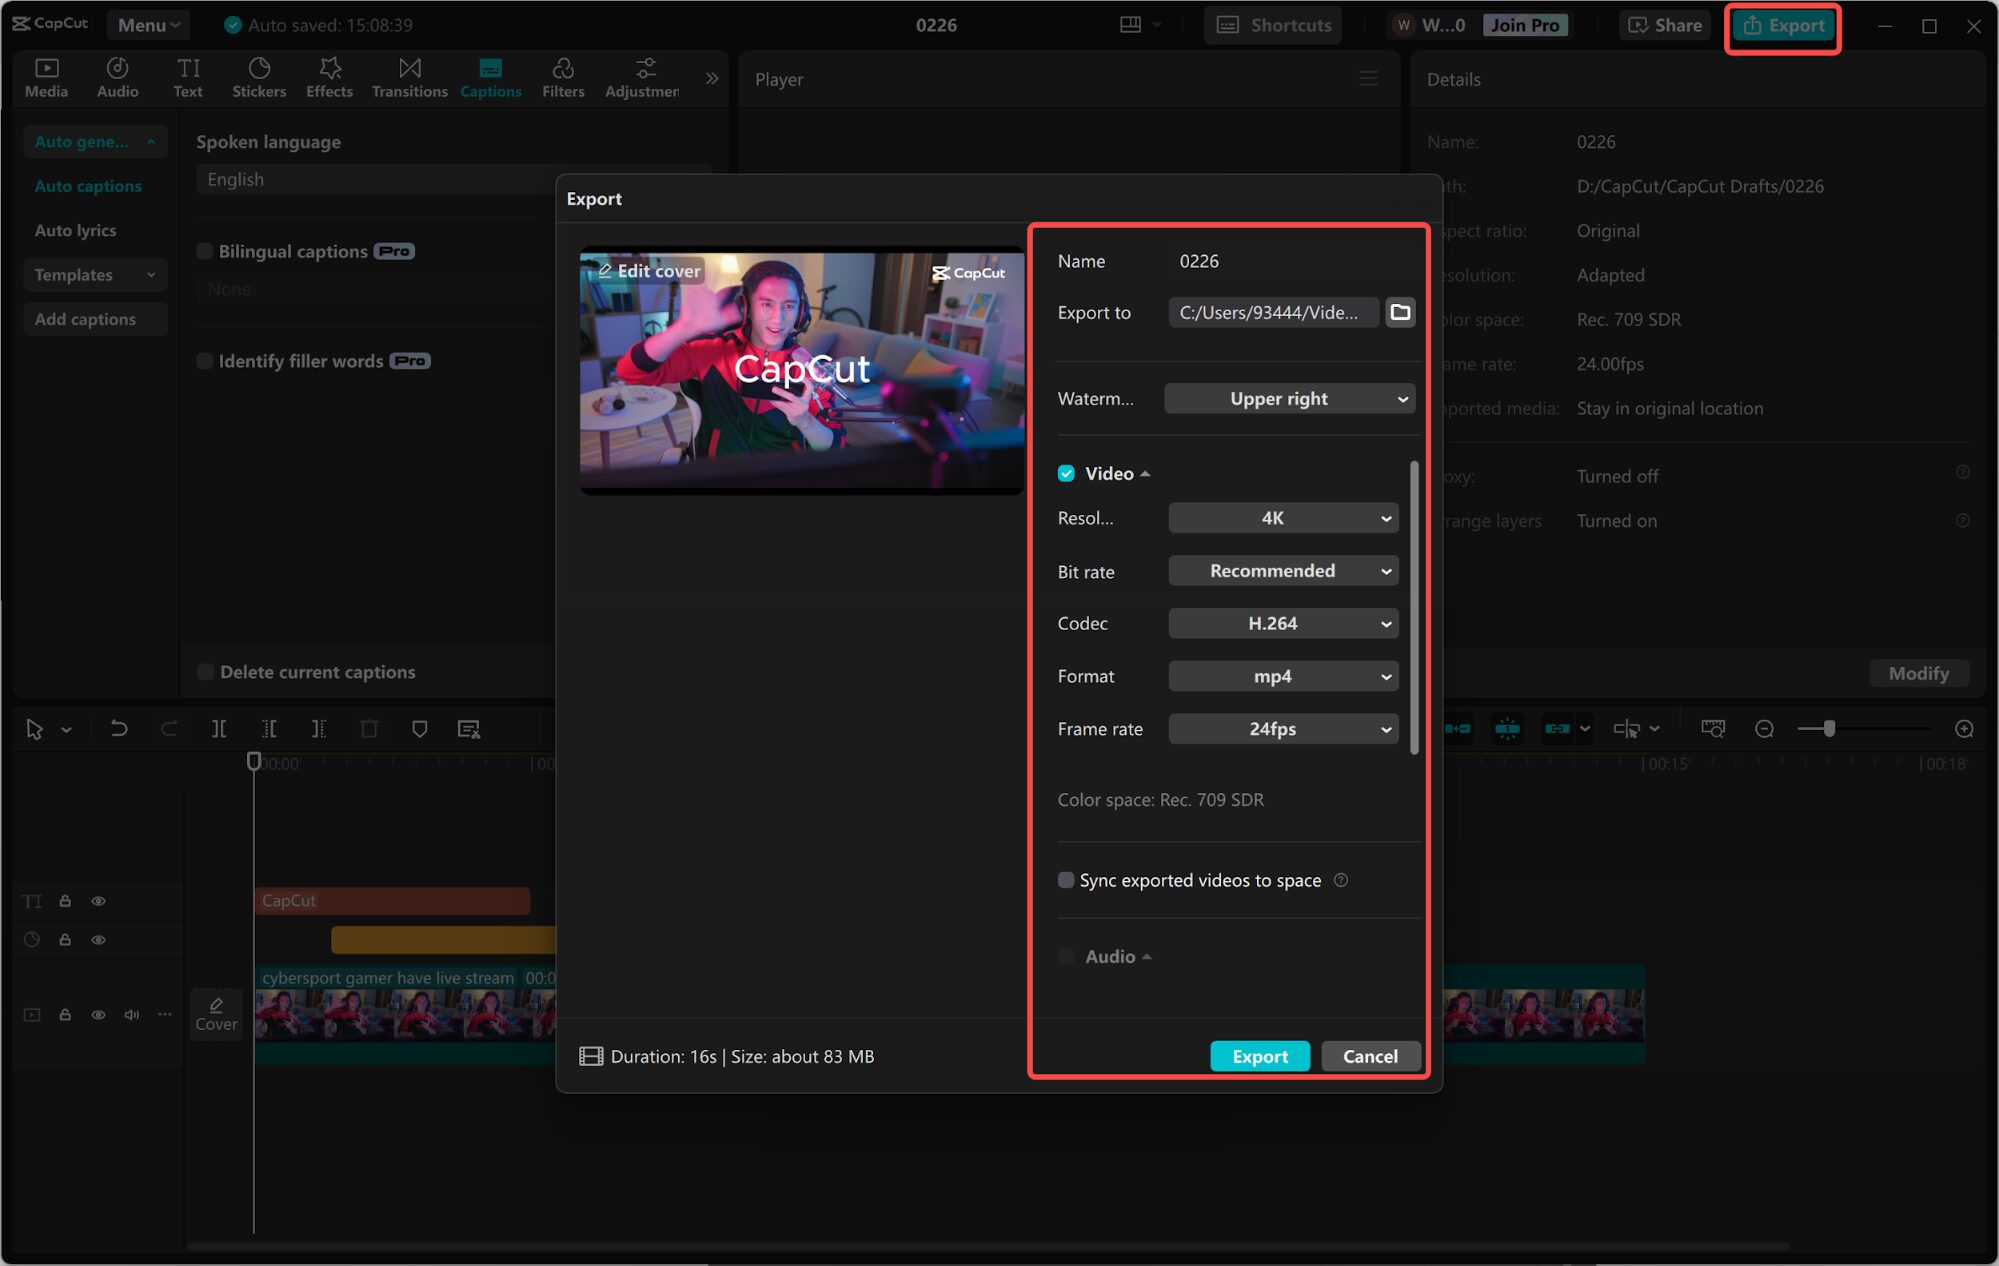Open the Shortcuts keyboard panel

pos(1274,25)
